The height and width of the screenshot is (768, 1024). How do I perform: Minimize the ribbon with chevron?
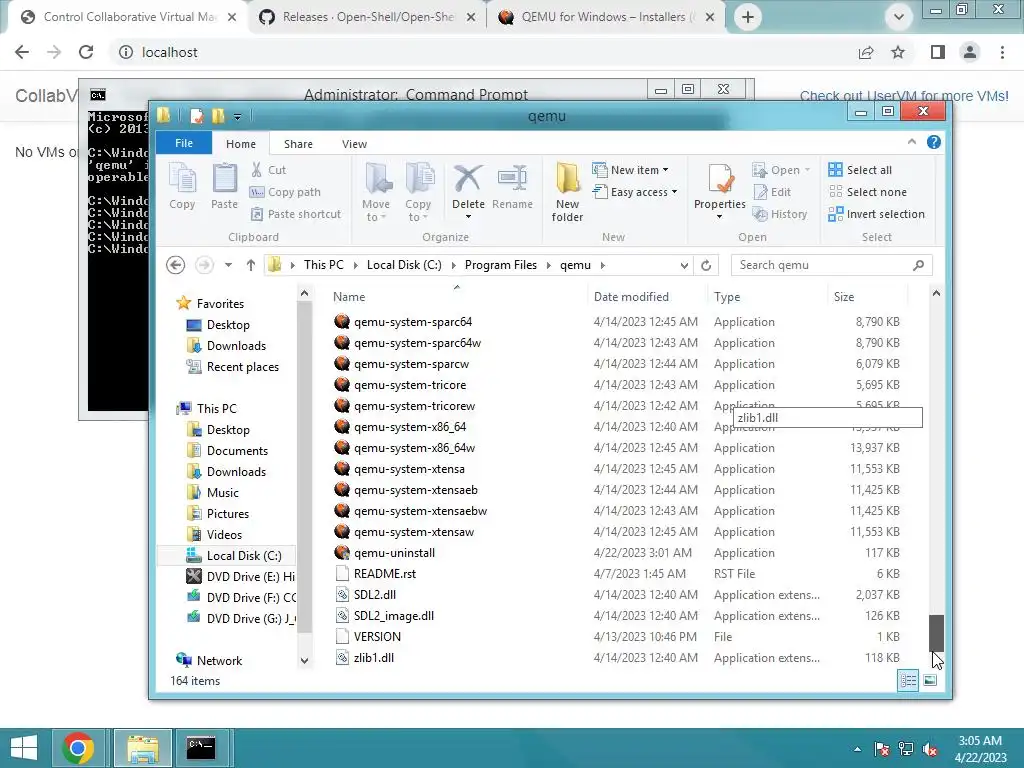(x=912, y=142)
